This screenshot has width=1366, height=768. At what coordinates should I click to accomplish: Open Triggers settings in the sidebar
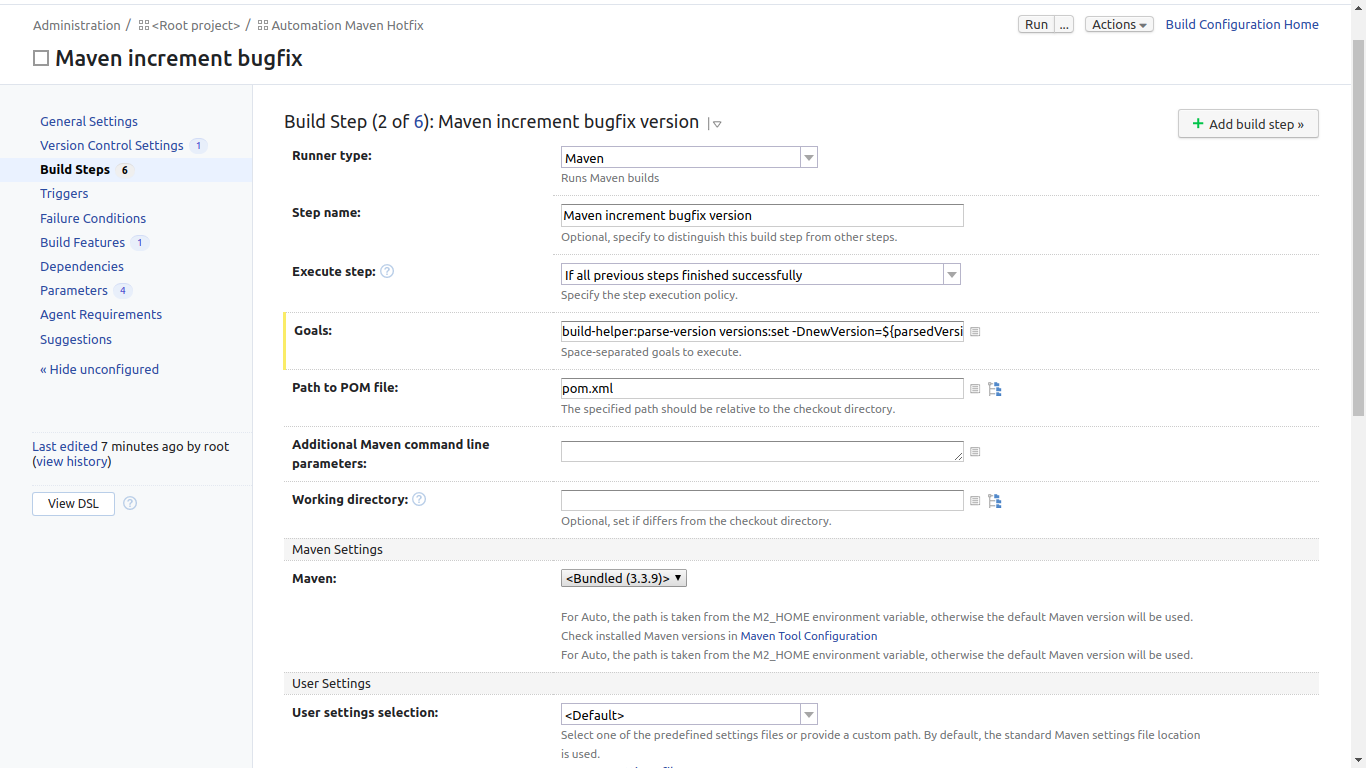click(64, 194)
